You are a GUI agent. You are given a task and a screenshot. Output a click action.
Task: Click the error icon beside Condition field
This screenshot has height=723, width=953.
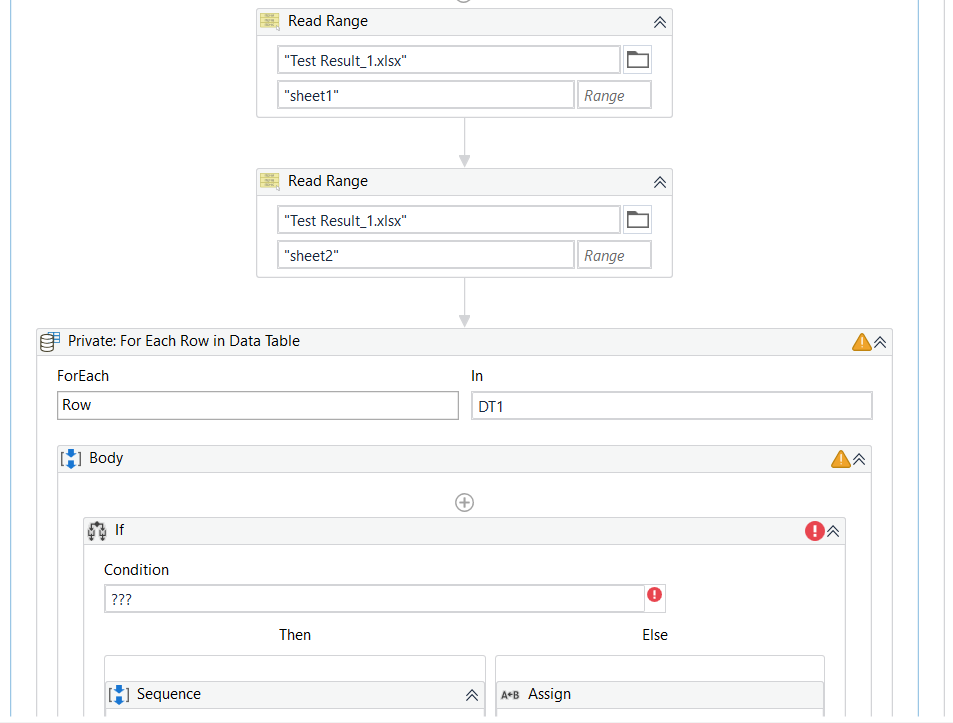point(654,595)
